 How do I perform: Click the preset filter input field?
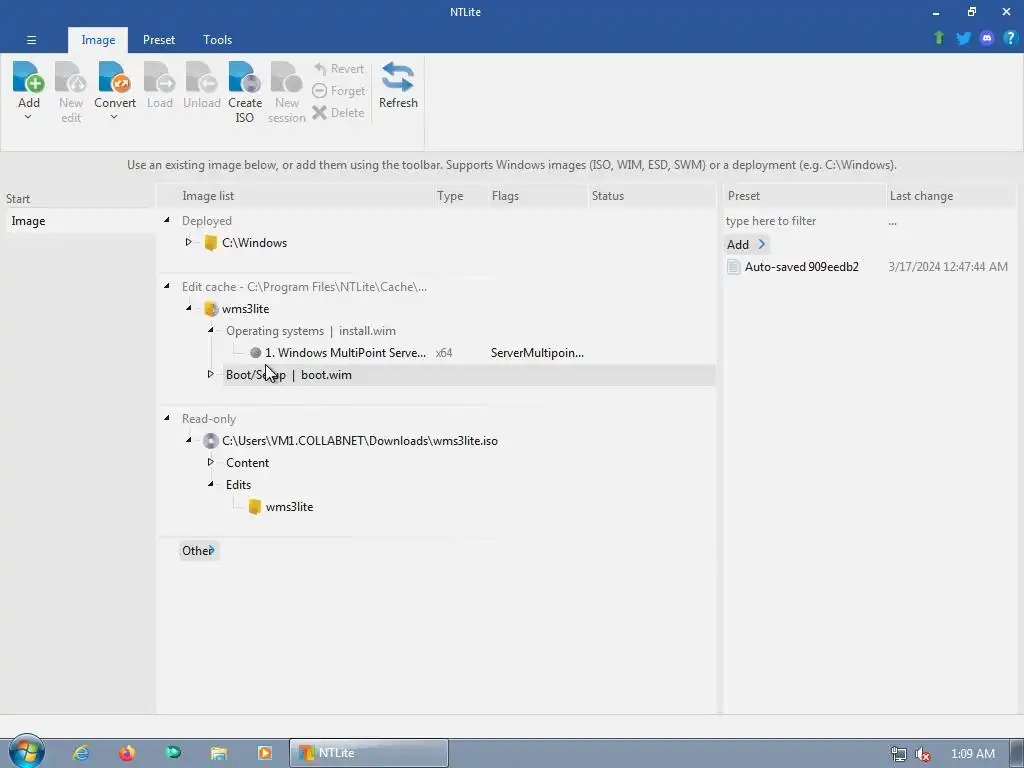point(803,221)
